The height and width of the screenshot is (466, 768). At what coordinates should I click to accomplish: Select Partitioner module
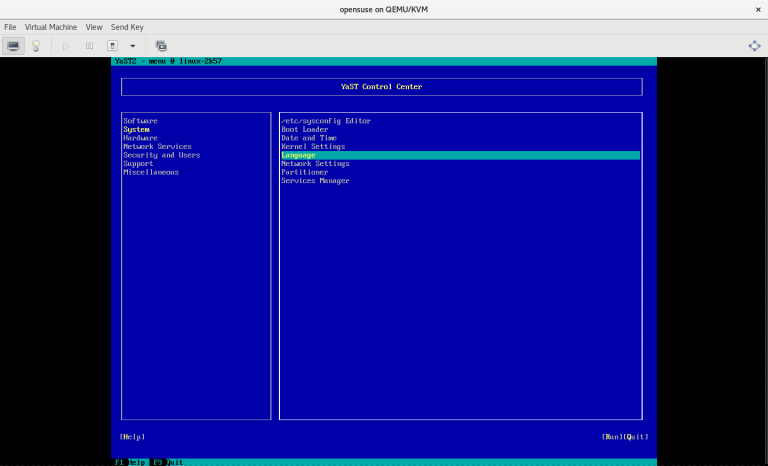305,172
